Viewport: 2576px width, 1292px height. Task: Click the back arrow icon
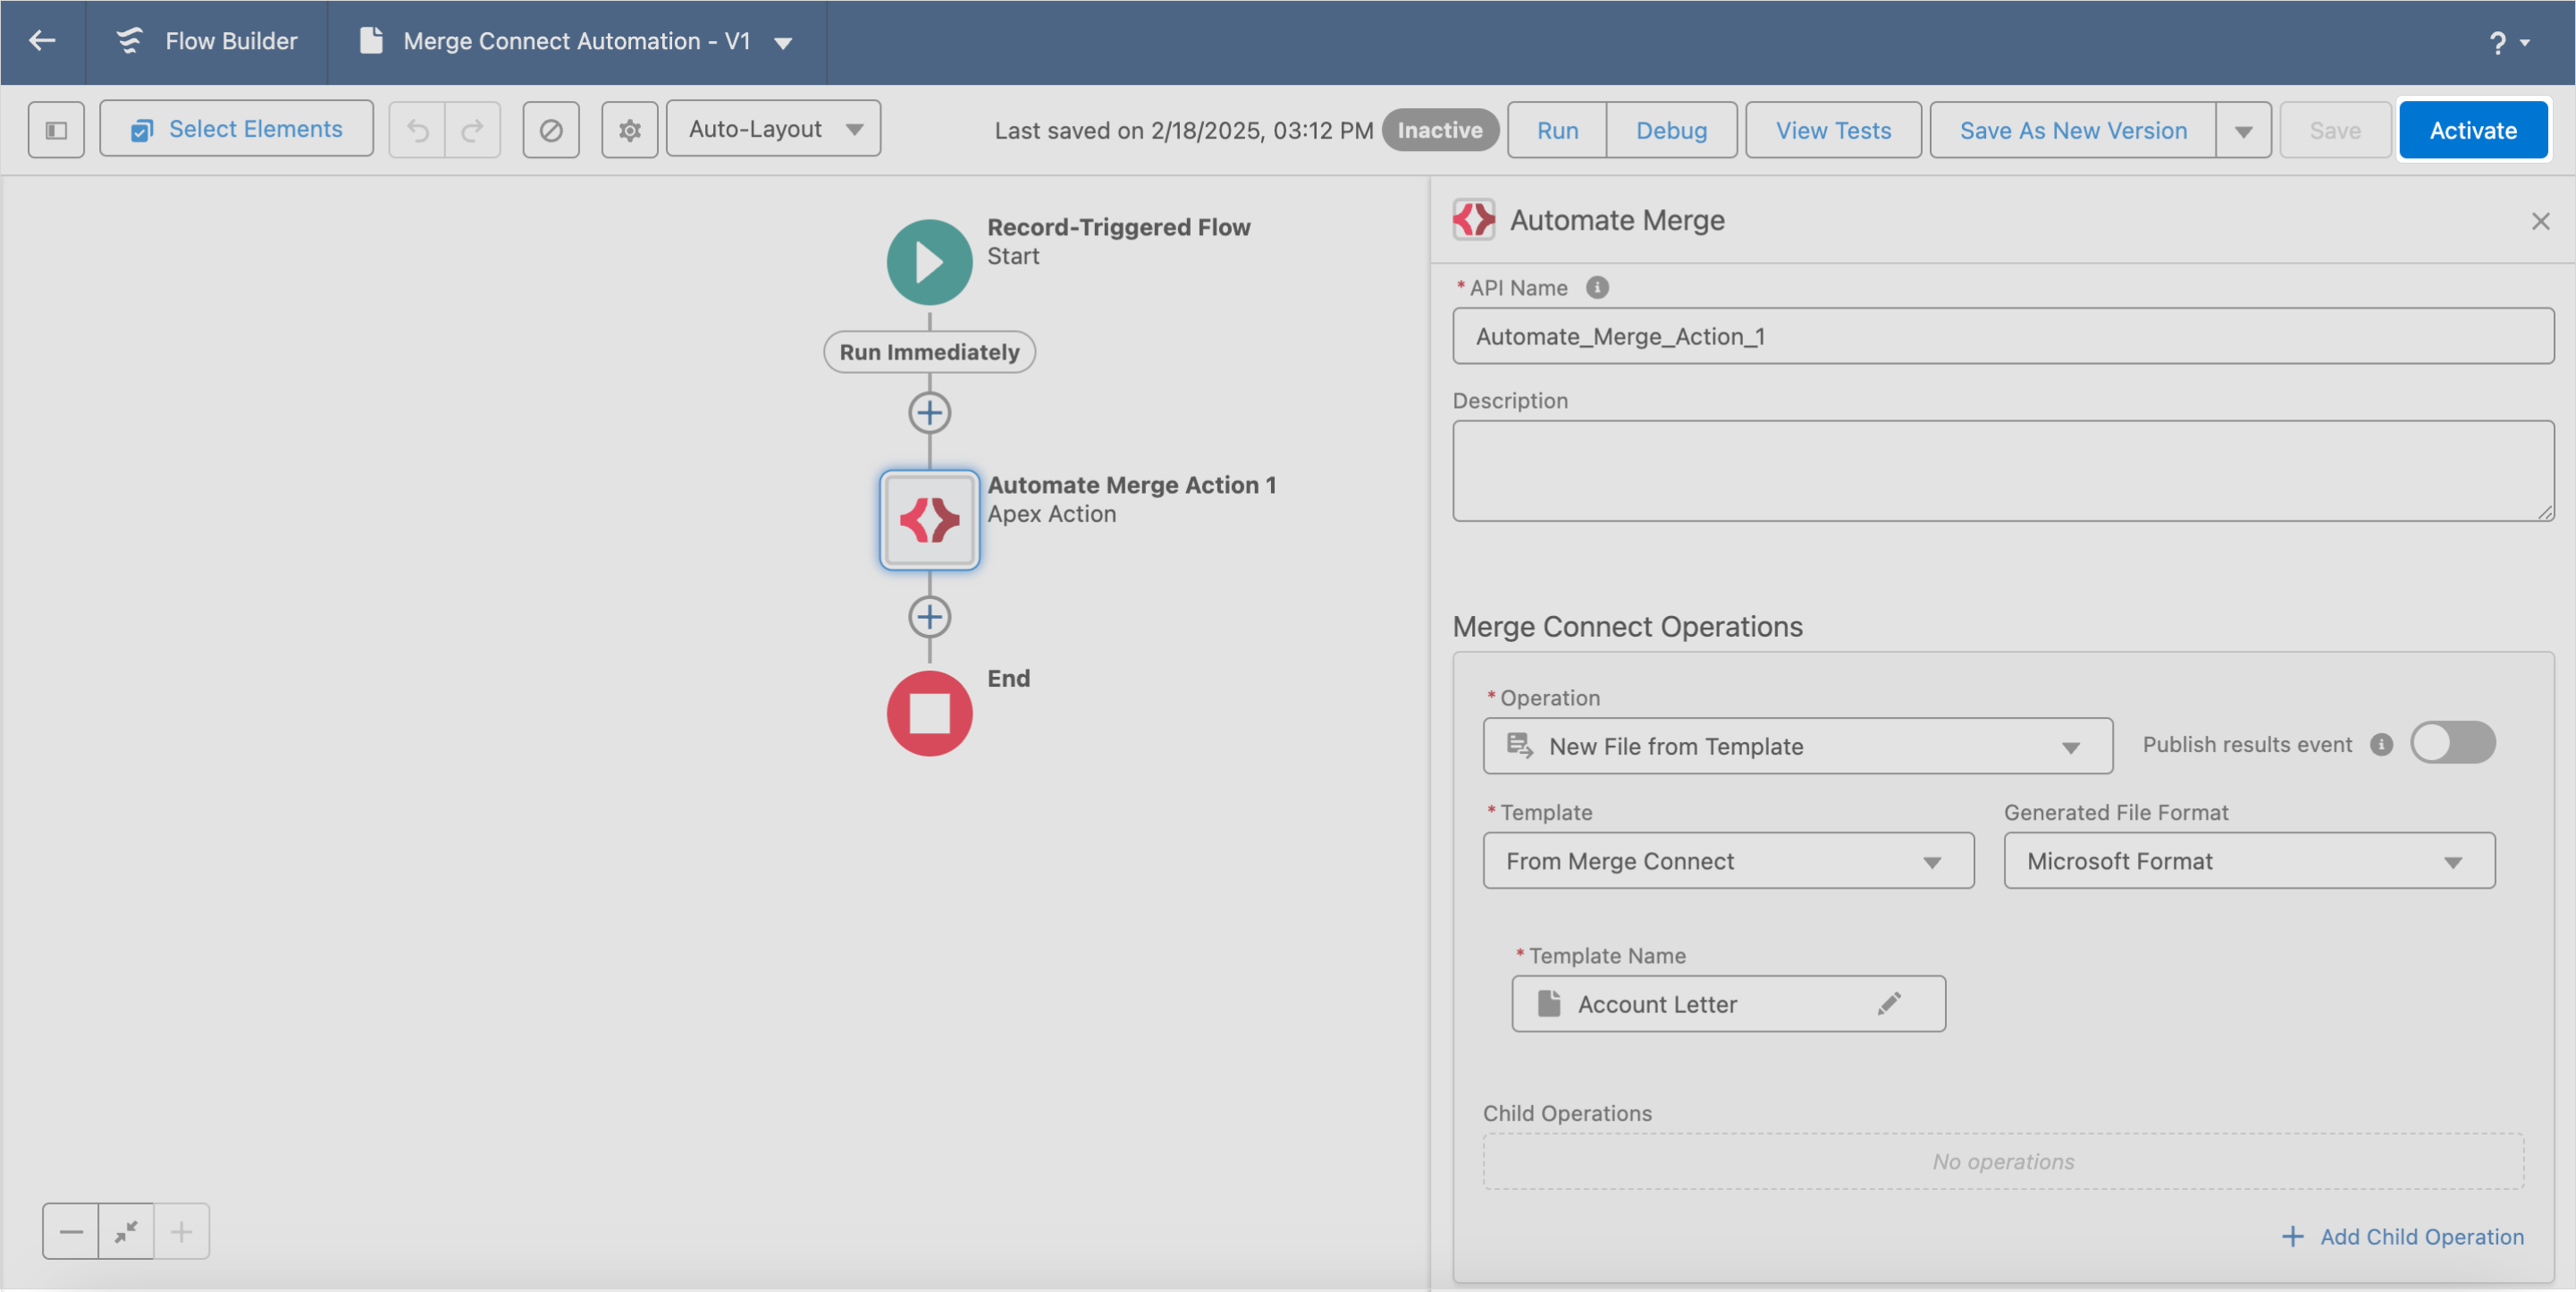click(42, 41)
